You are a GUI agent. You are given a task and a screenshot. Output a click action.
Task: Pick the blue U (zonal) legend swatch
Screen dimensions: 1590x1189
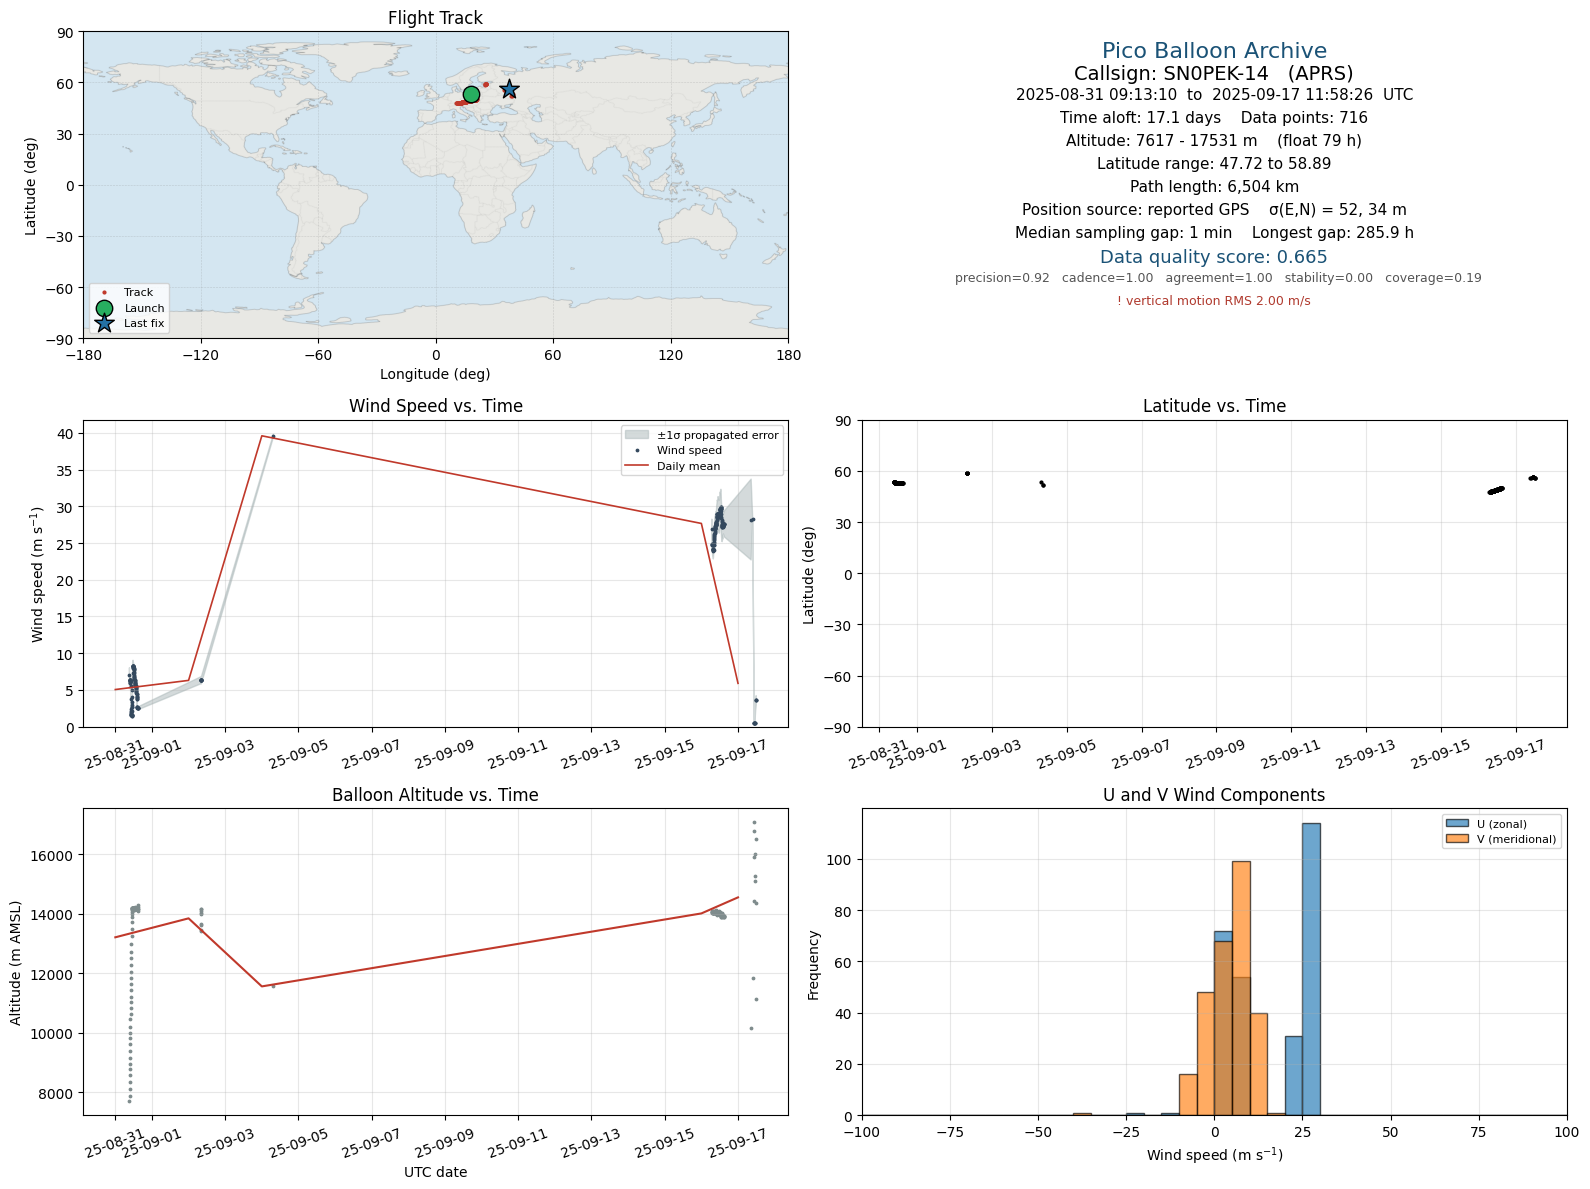1457,824
